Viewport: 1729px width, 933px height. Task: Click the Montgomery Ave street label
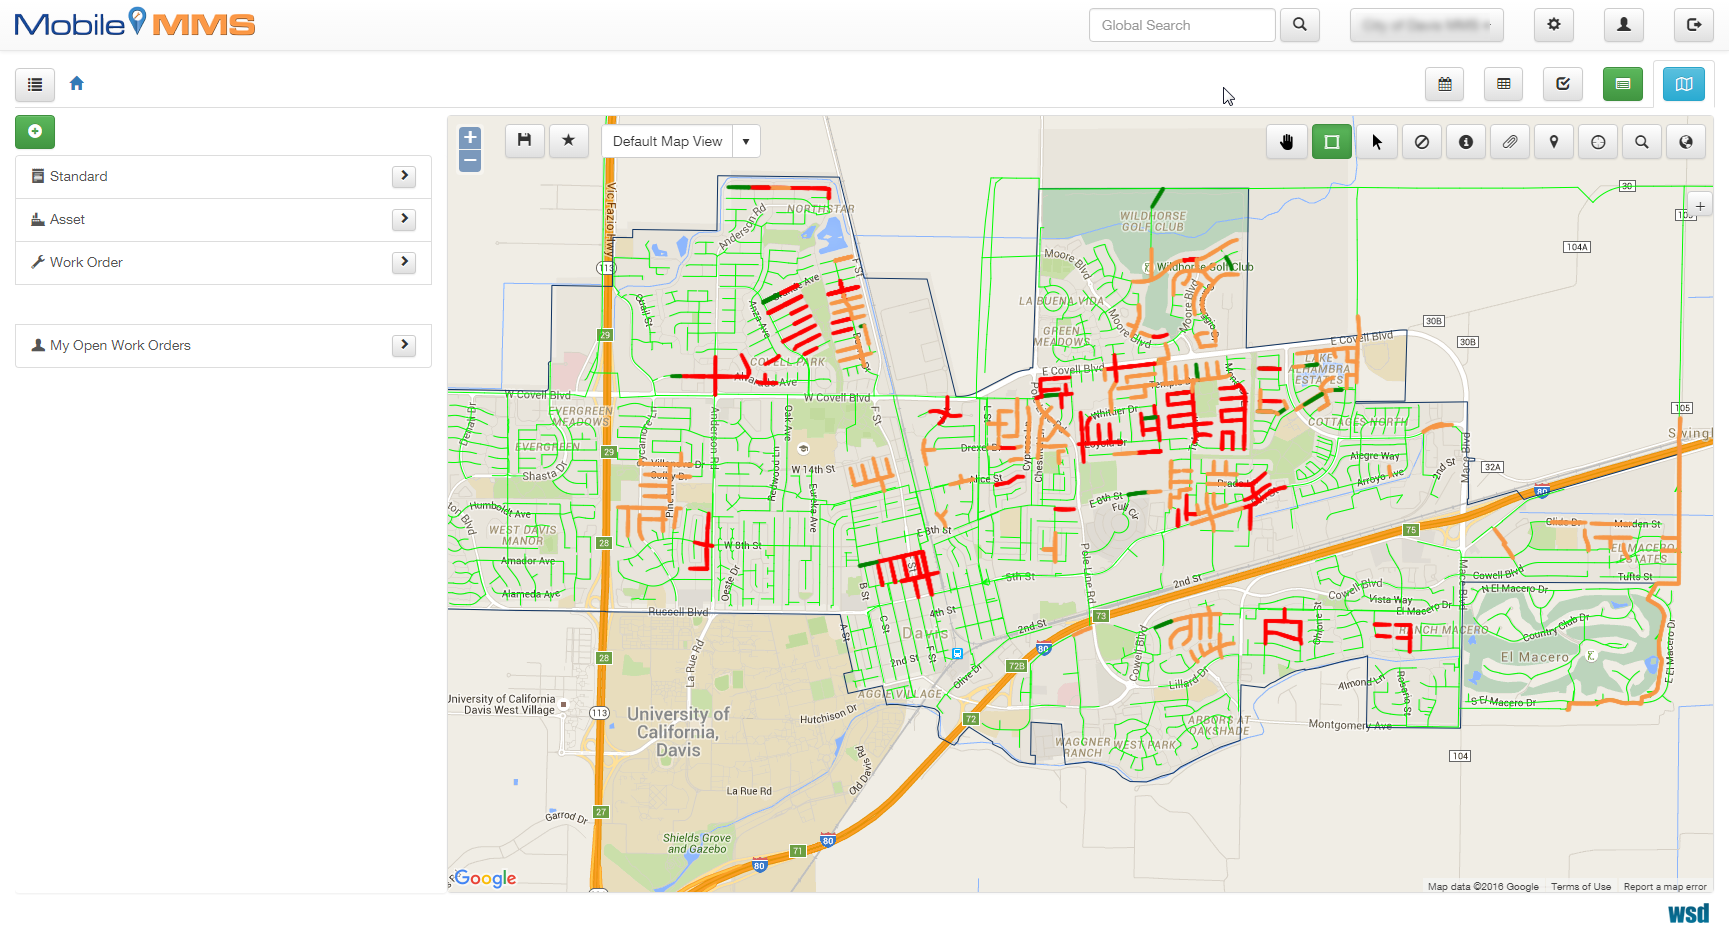(x=1350, y=725)
